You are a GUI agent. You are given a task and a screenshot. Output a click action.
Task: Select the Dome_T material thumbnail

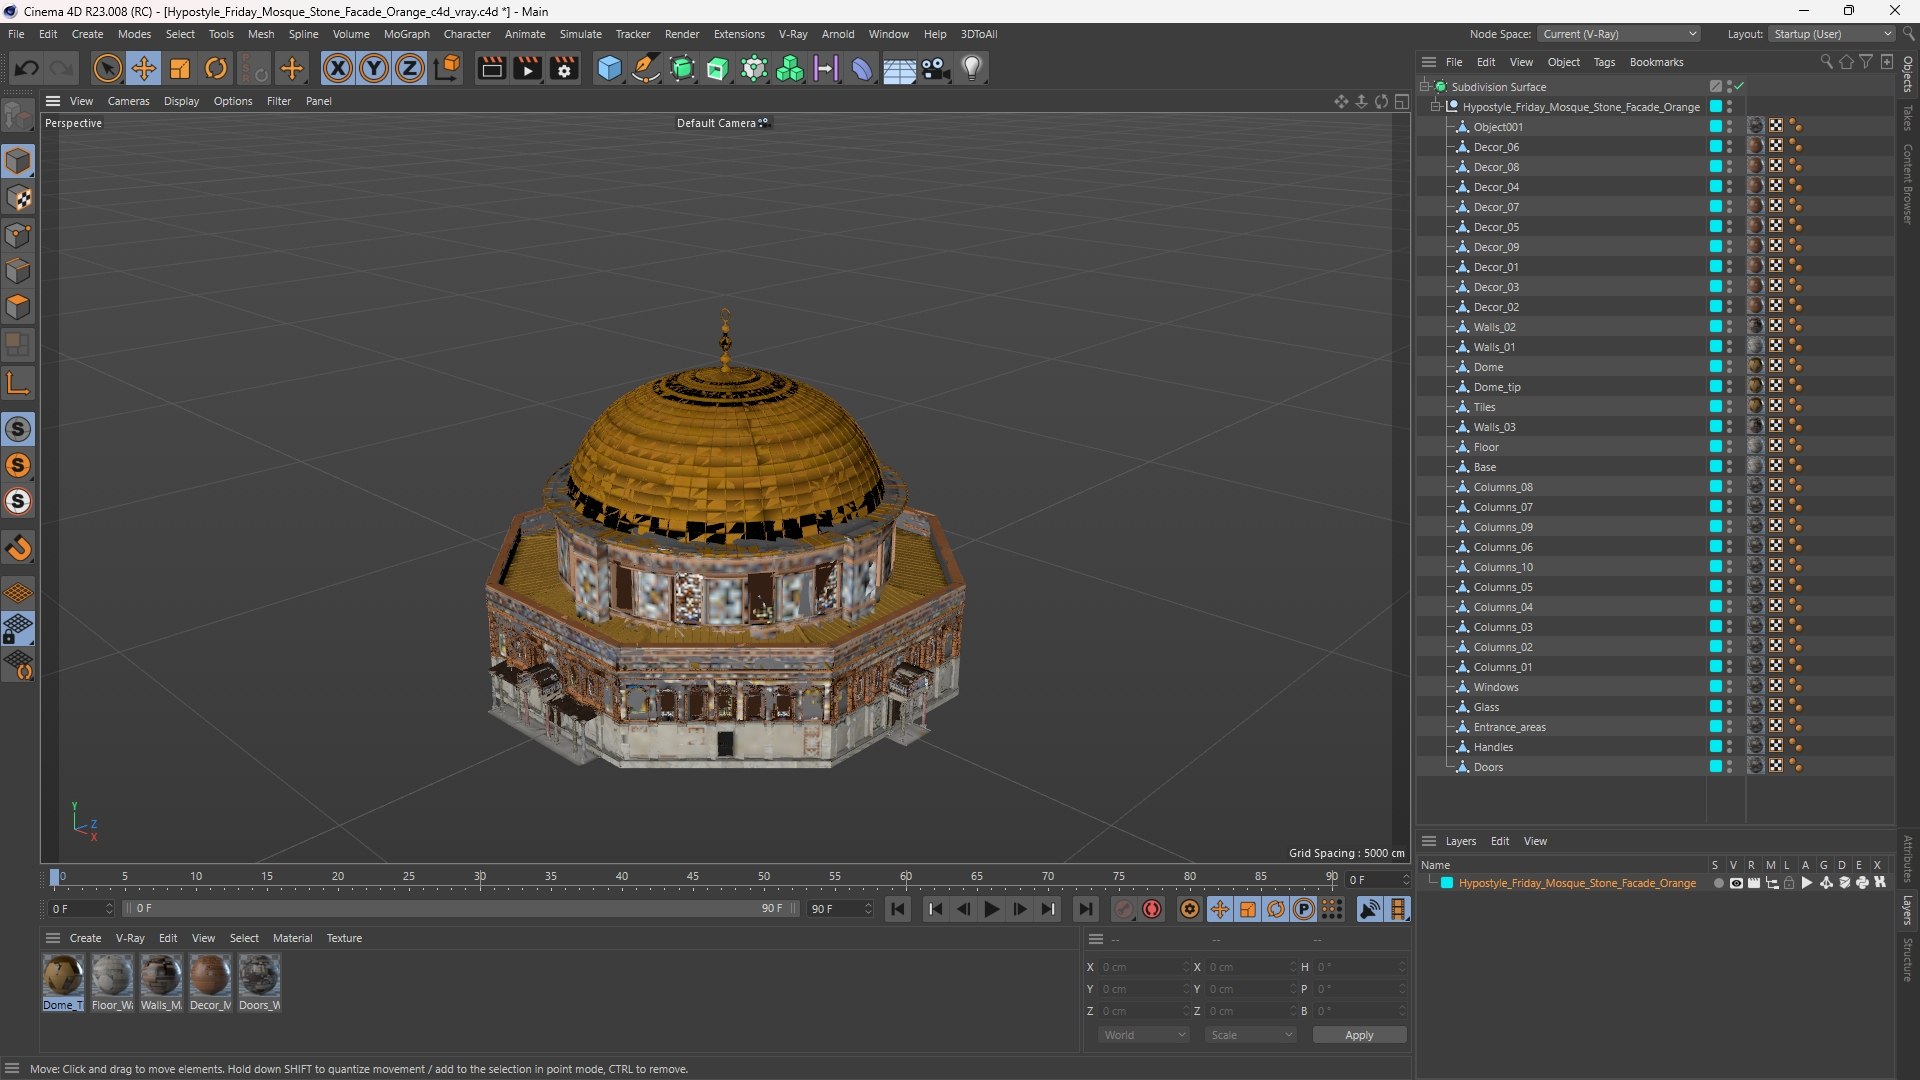coord(63,983)
